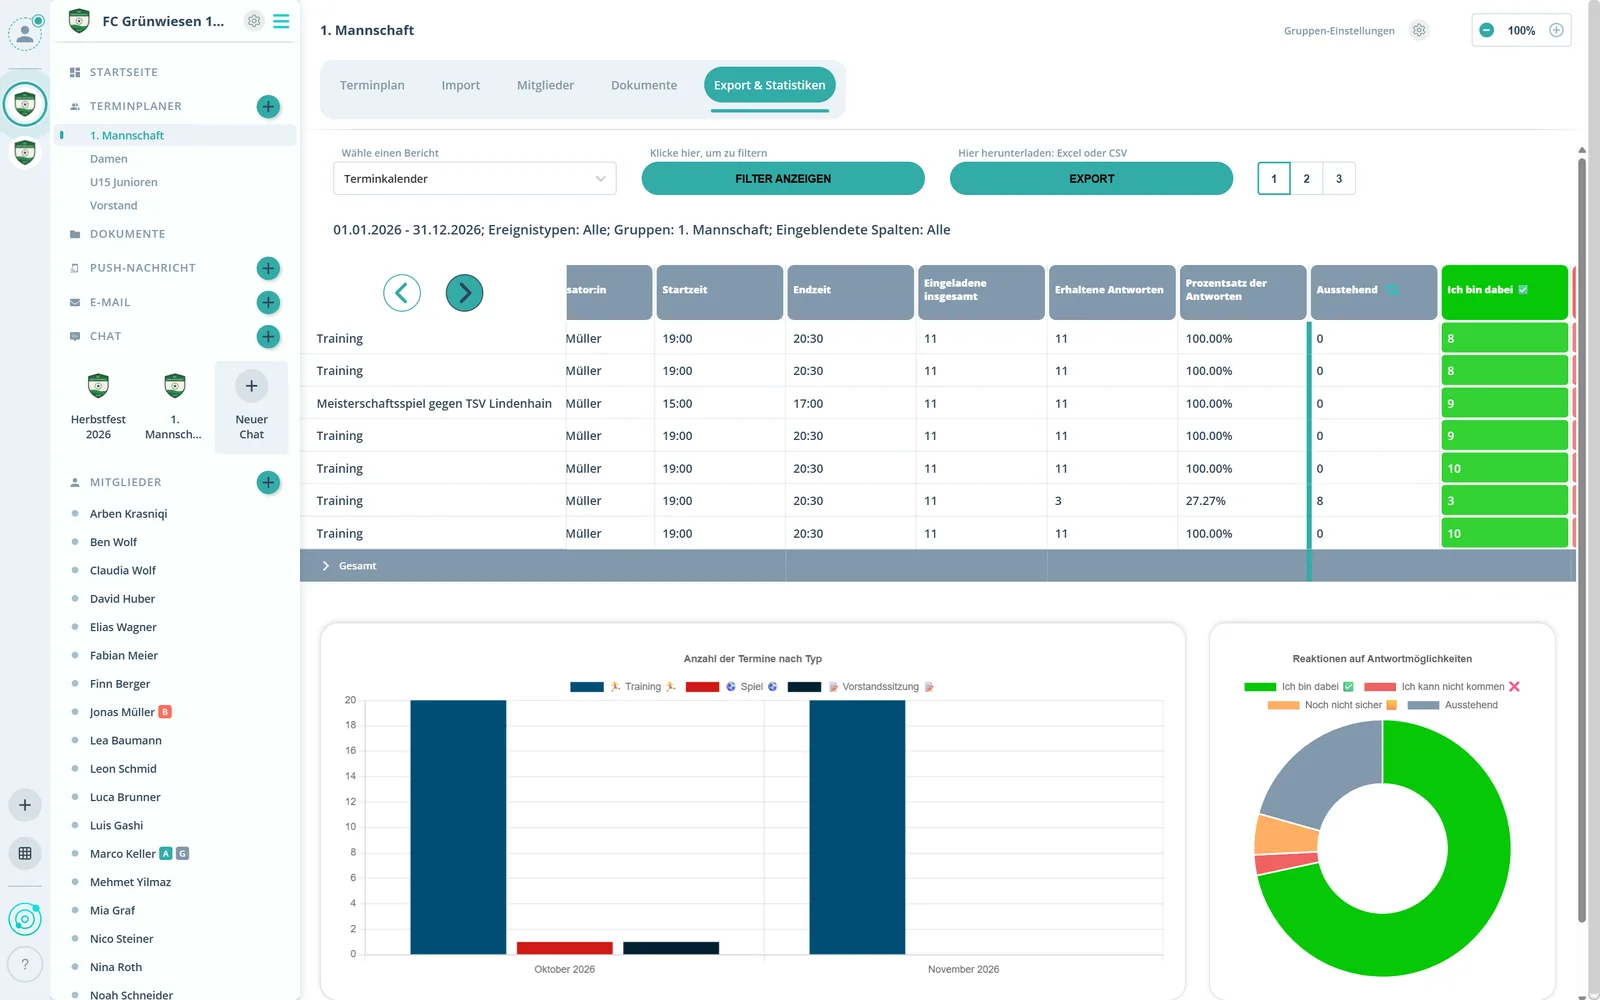The height and width of the screenshot is (1000, 1600).
Task: Open the Herbstfest 2026 chat icon
Action: point(98,385)
